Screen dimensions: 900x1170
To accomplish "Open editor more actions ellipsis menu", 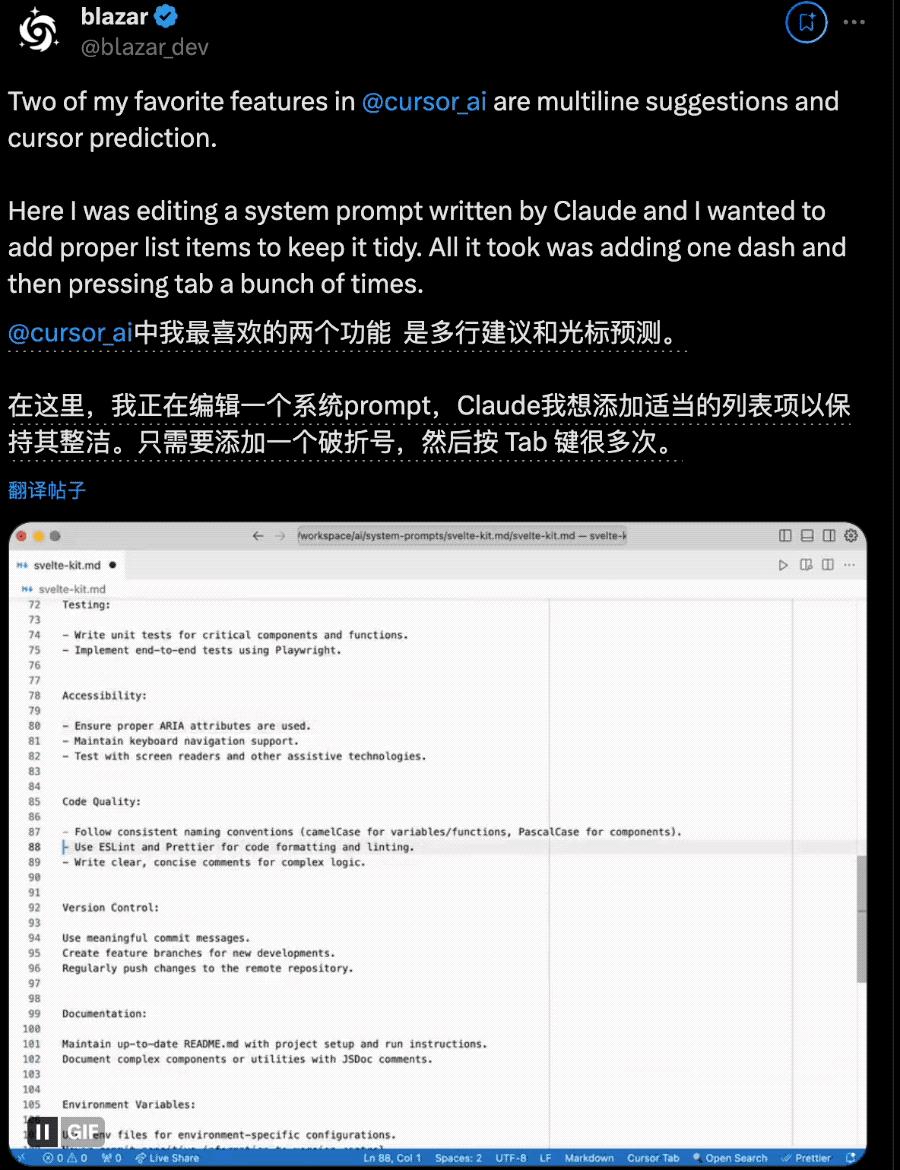I will pyautogui.click(x=849, y=565).
